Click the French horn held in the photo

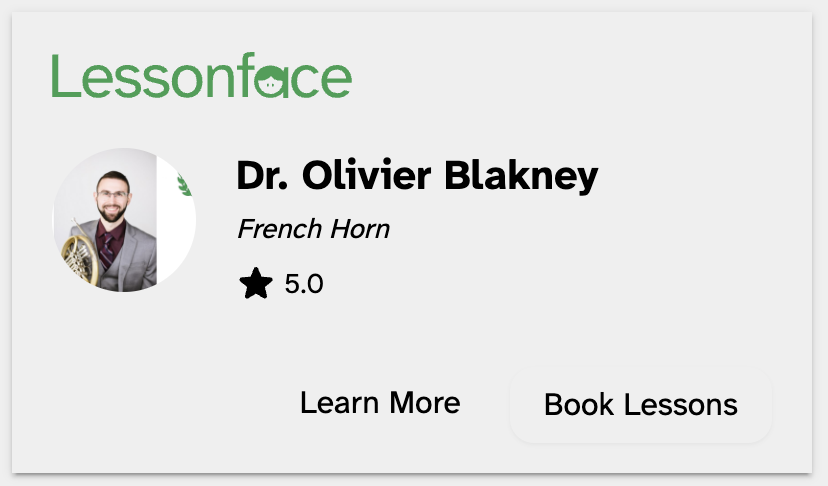[x=80, y=256]
